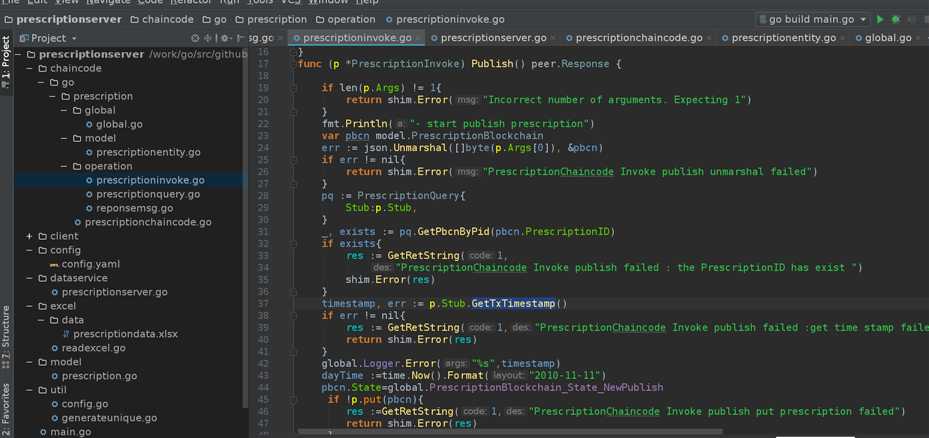
Task: Click the data folder icon under excel
Action: 54,320
